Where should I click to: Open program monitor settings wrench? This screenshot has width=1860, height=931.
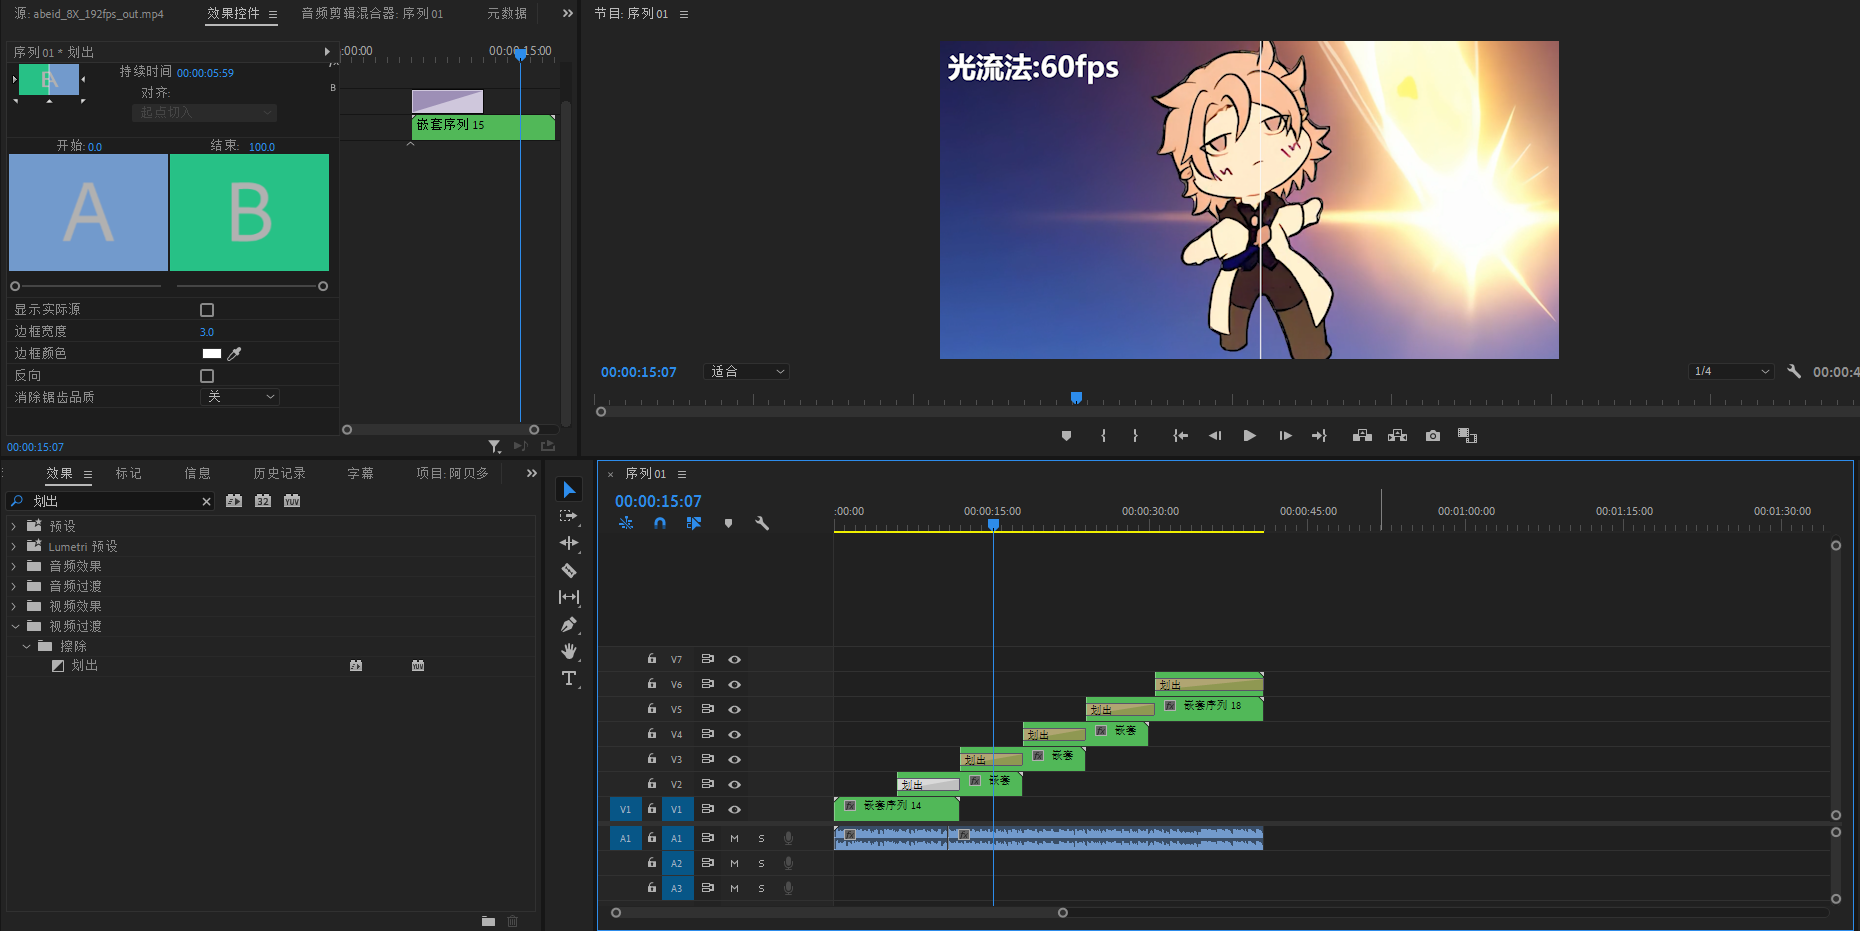click(x=1794, y=371)
